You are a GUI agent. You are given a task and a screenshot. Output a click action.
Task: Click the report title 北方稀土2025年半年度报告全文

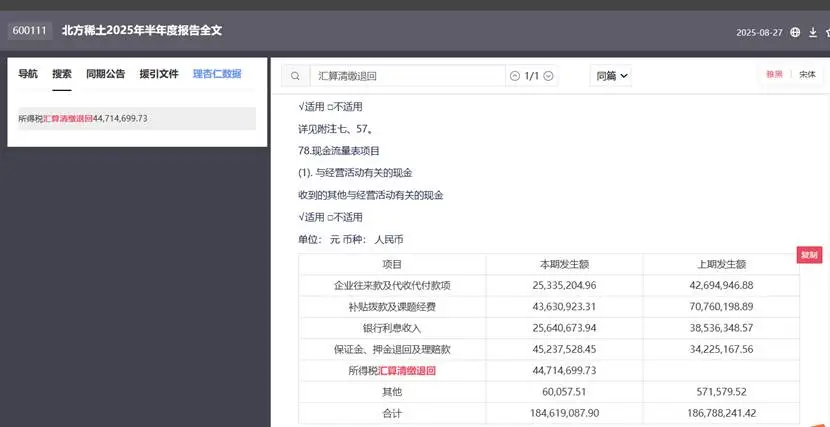tap(142, 30)
